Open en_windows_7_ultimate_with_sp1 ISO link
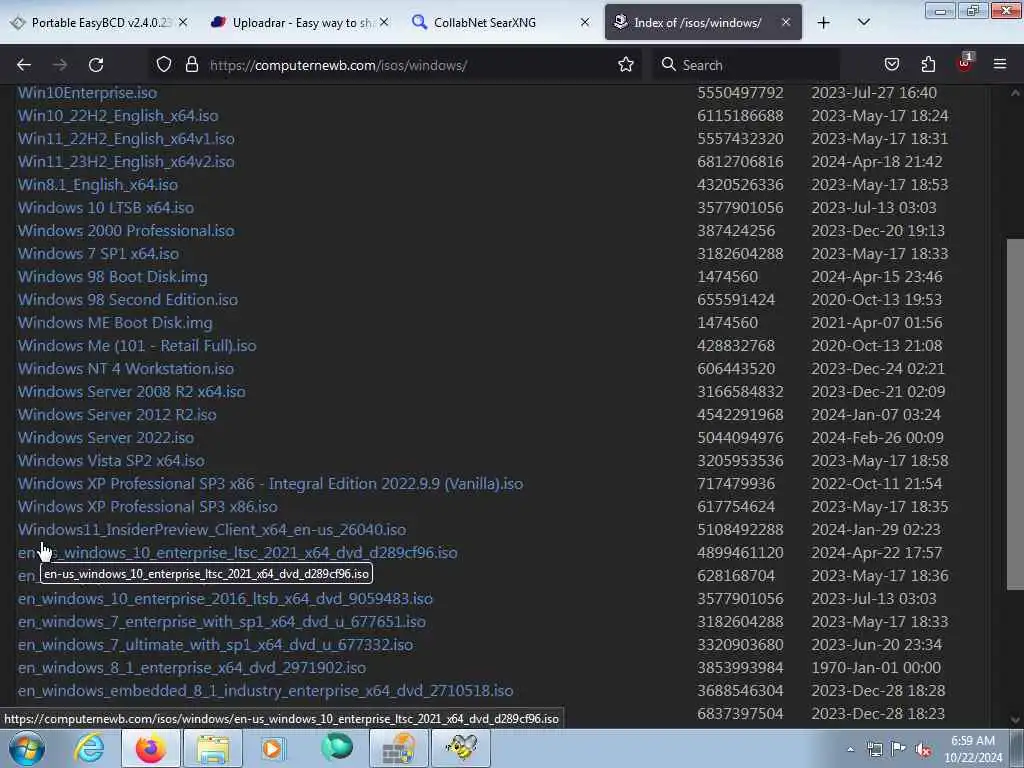 [x=216, y=645]
